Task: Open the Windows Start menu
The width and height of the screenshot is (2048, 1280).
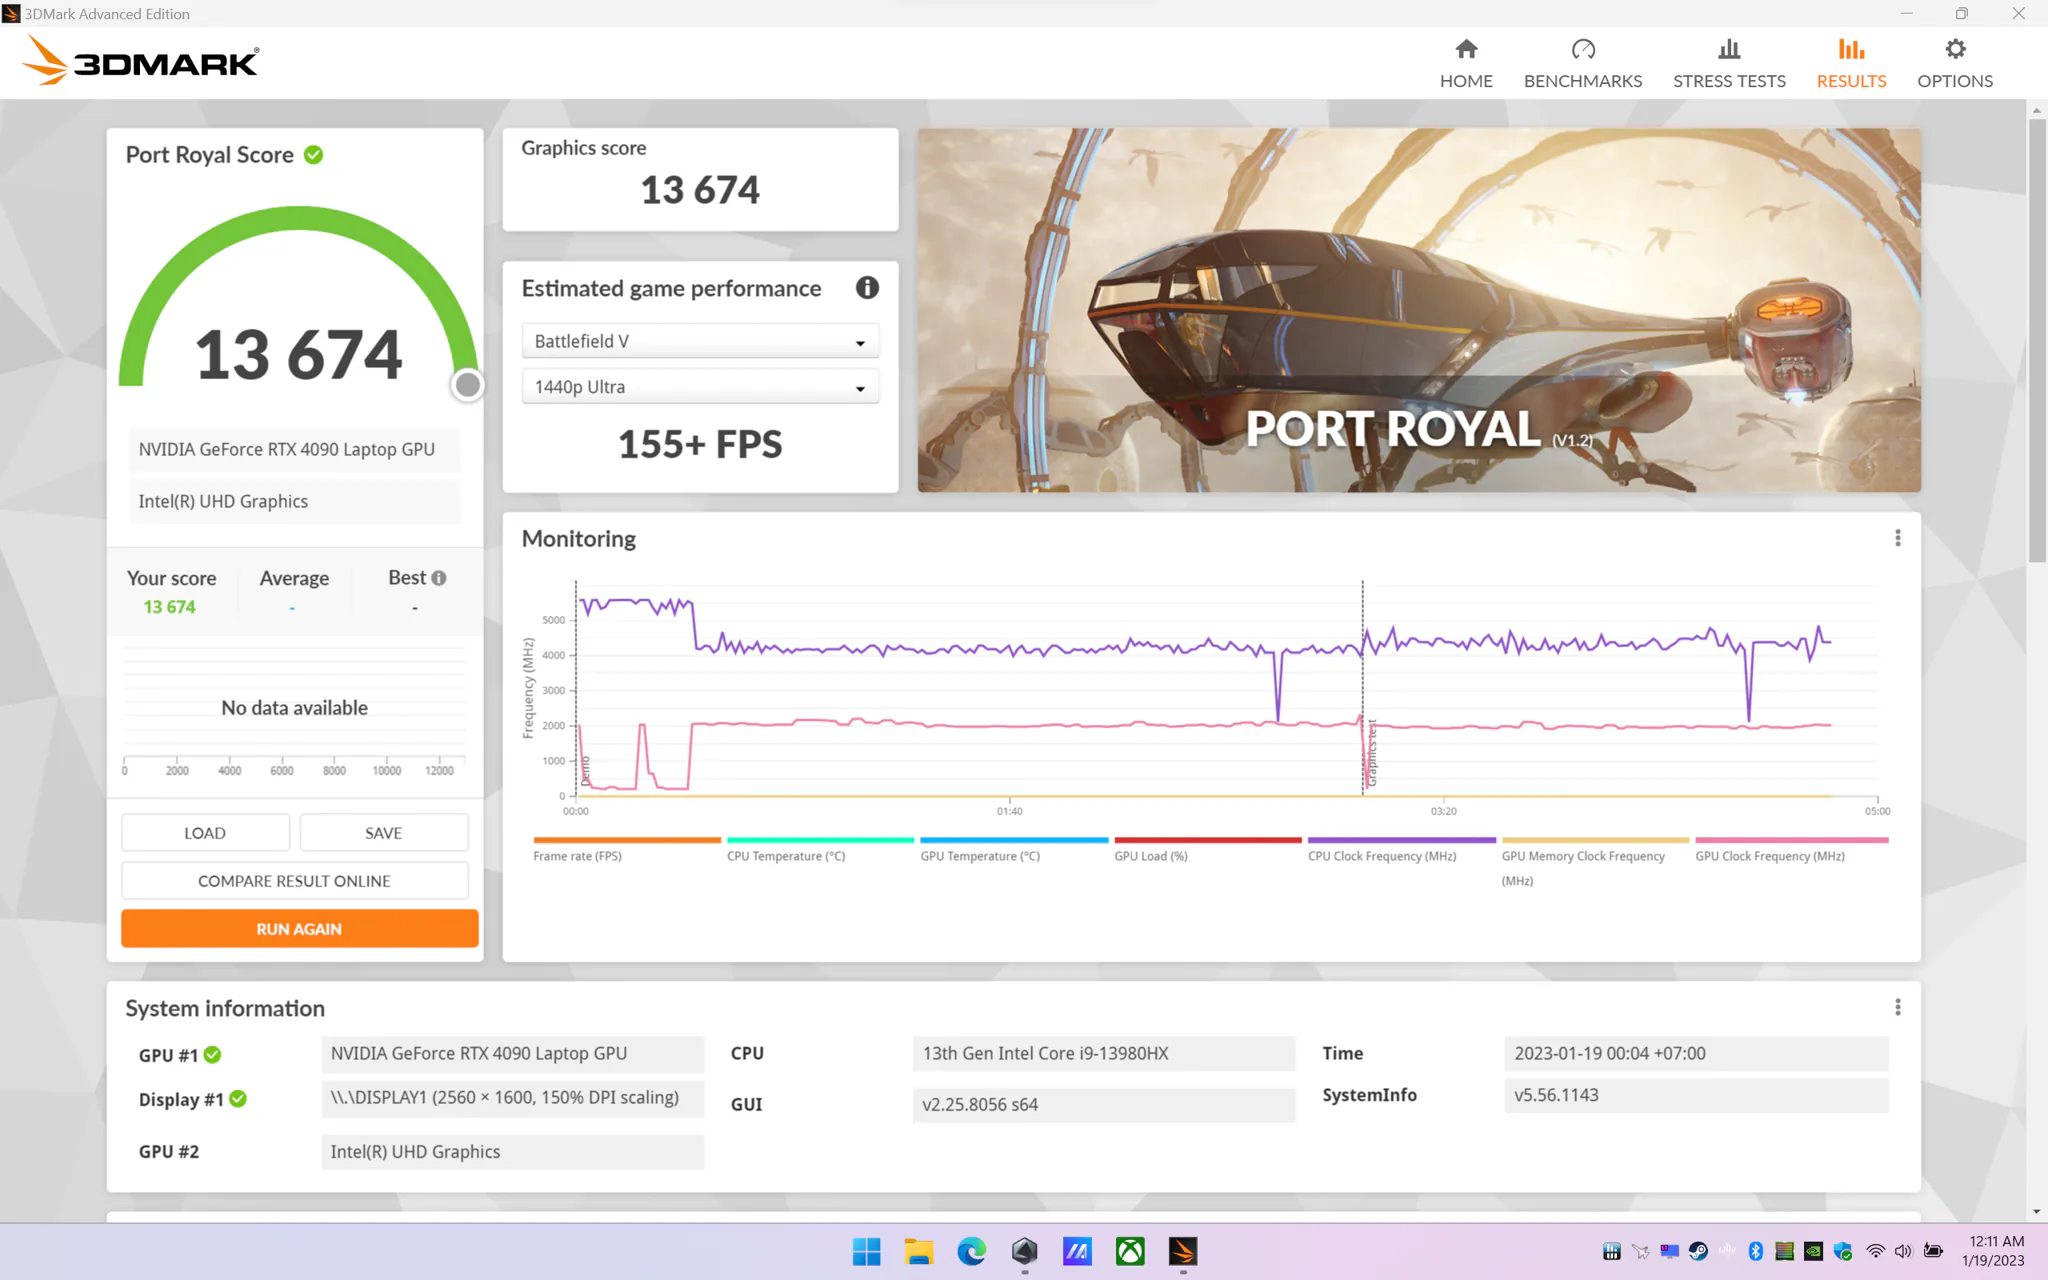Action: (866, 1251)
